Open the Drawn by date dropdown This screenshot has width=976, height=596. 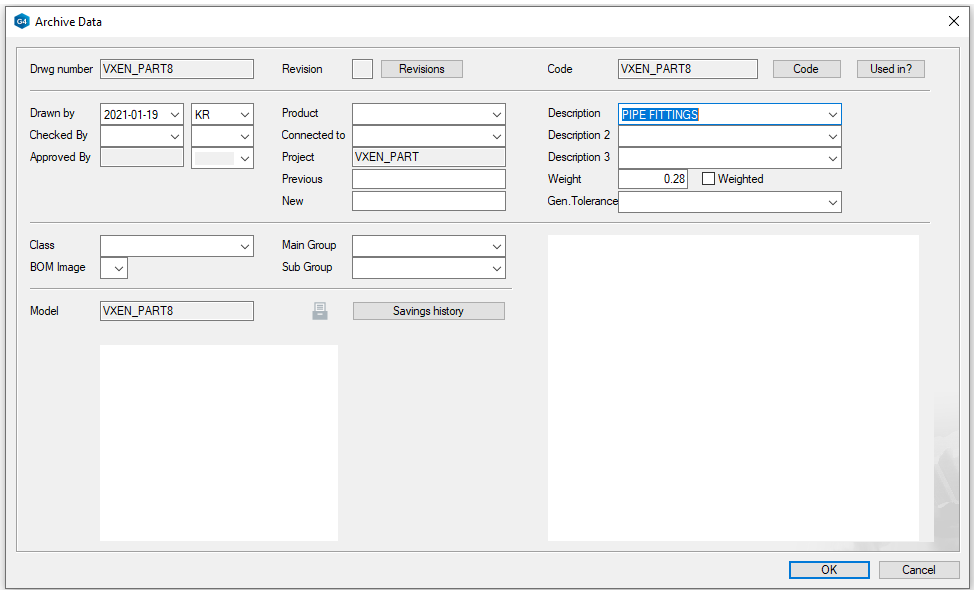175,115
